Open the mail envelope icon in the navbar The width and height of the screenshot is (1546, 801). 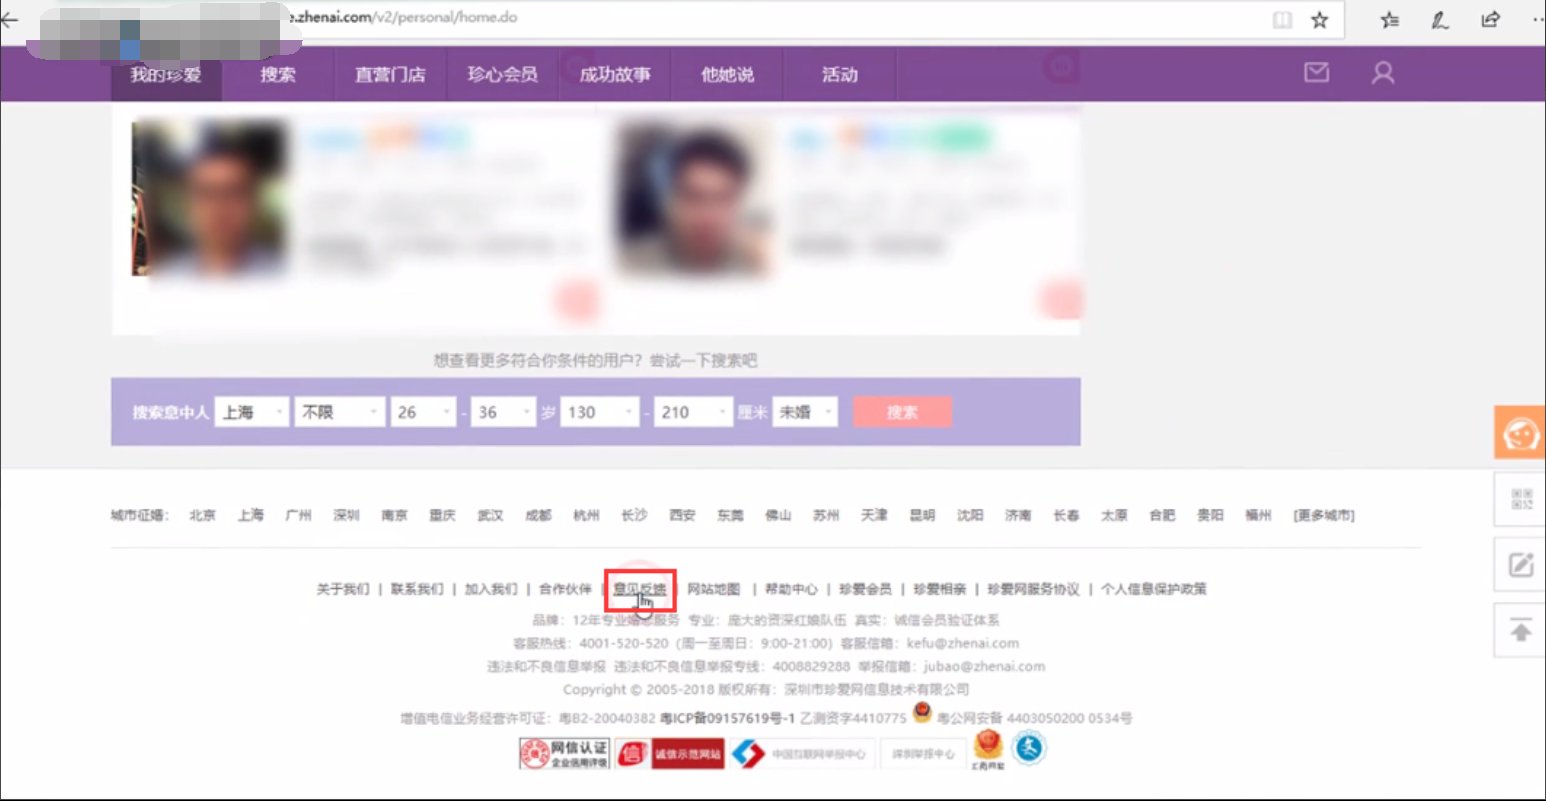(x=1318, y=72)
